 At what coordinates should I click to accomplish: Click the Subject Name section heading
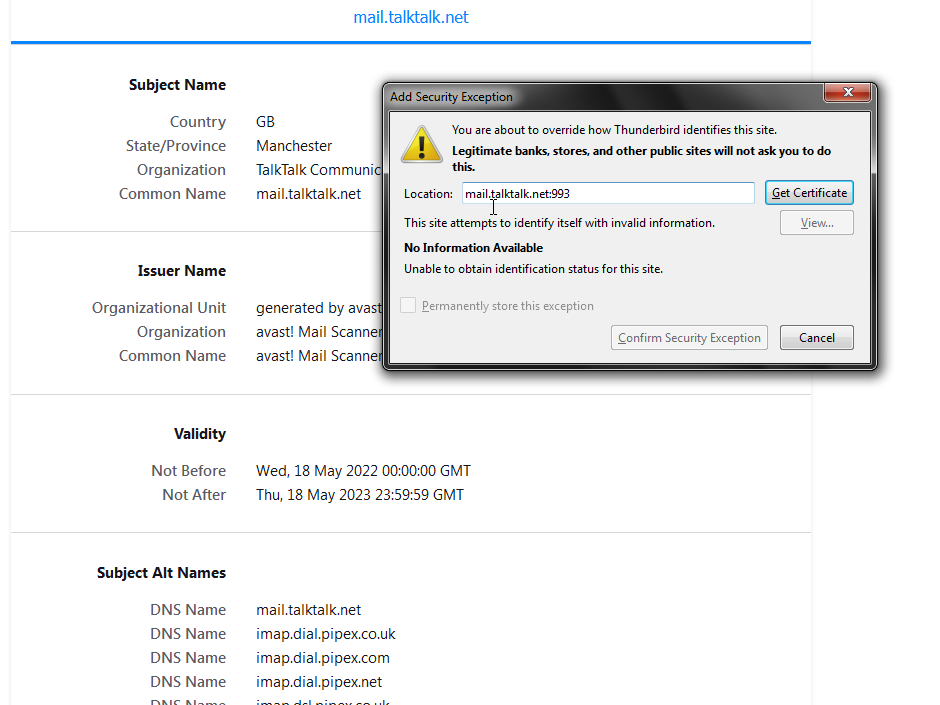177,85
